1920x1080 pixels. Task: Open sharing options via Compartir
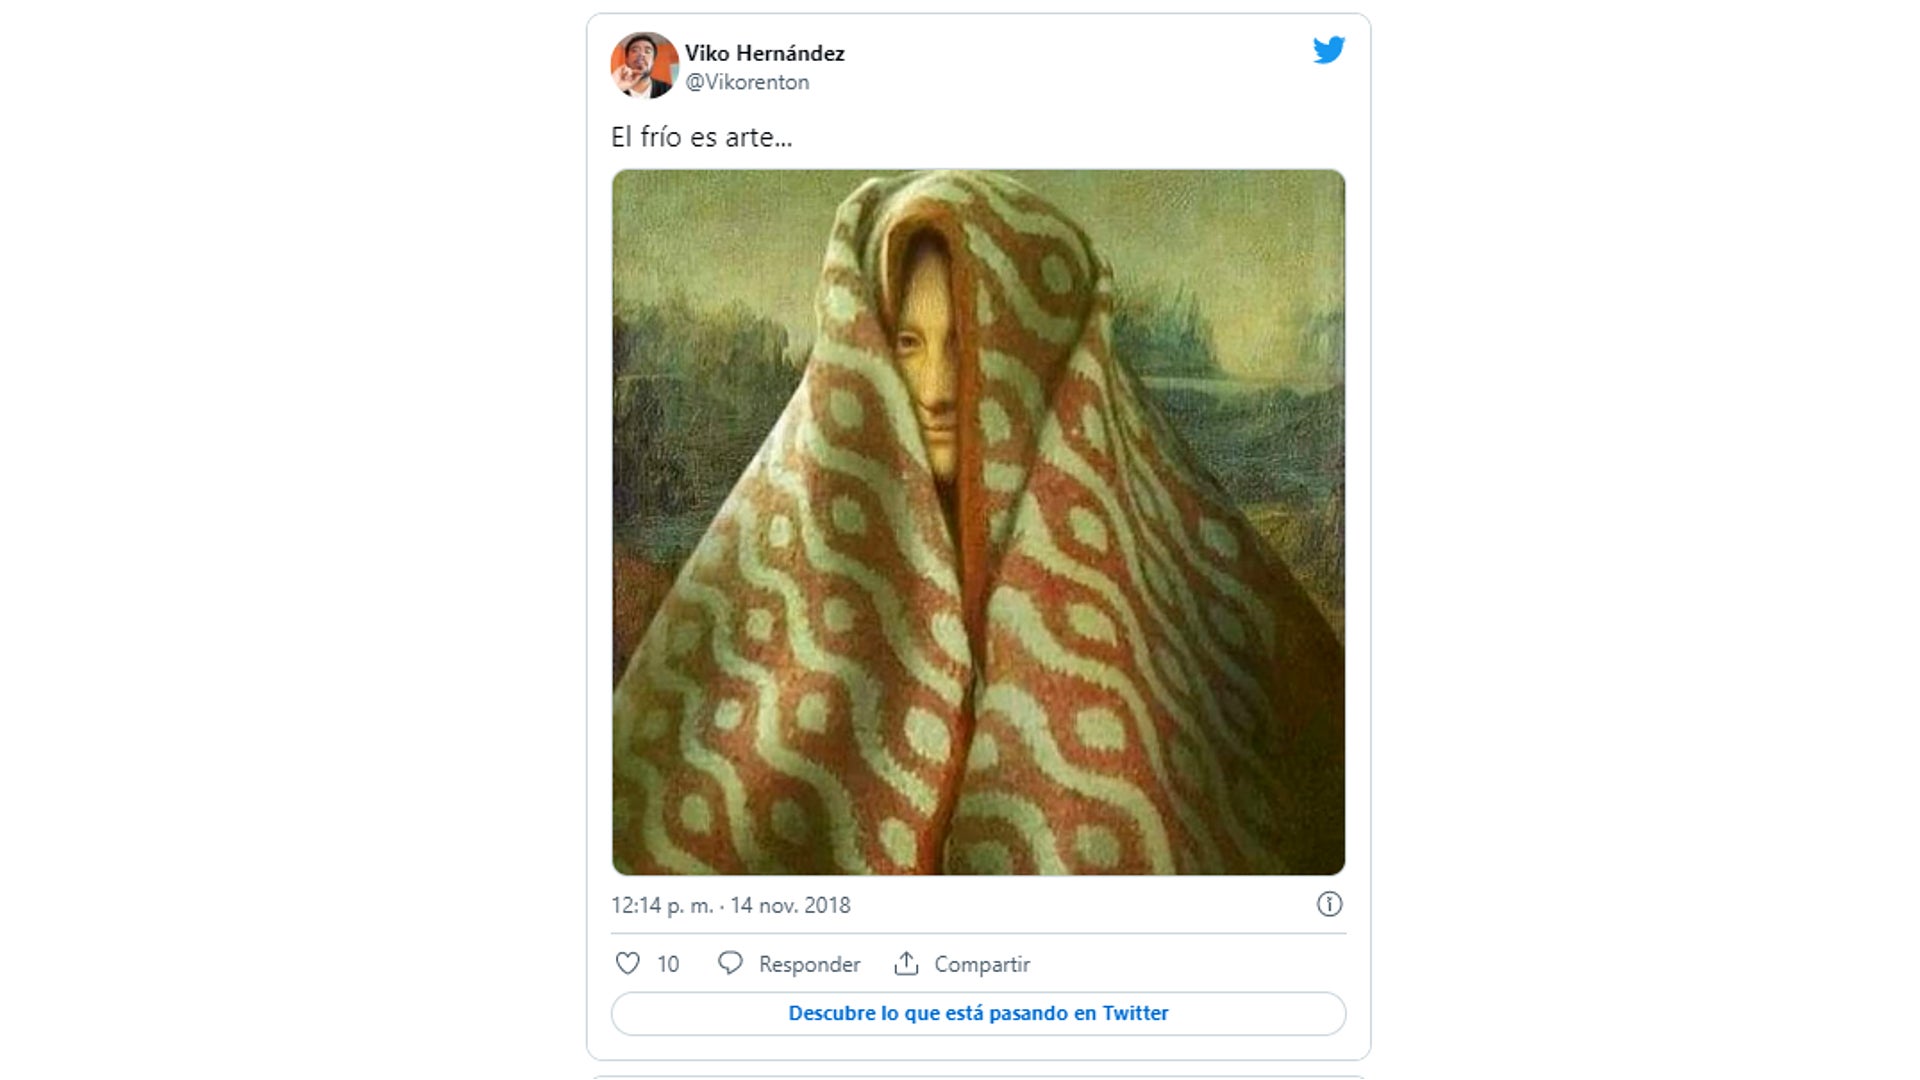[980, 963]
